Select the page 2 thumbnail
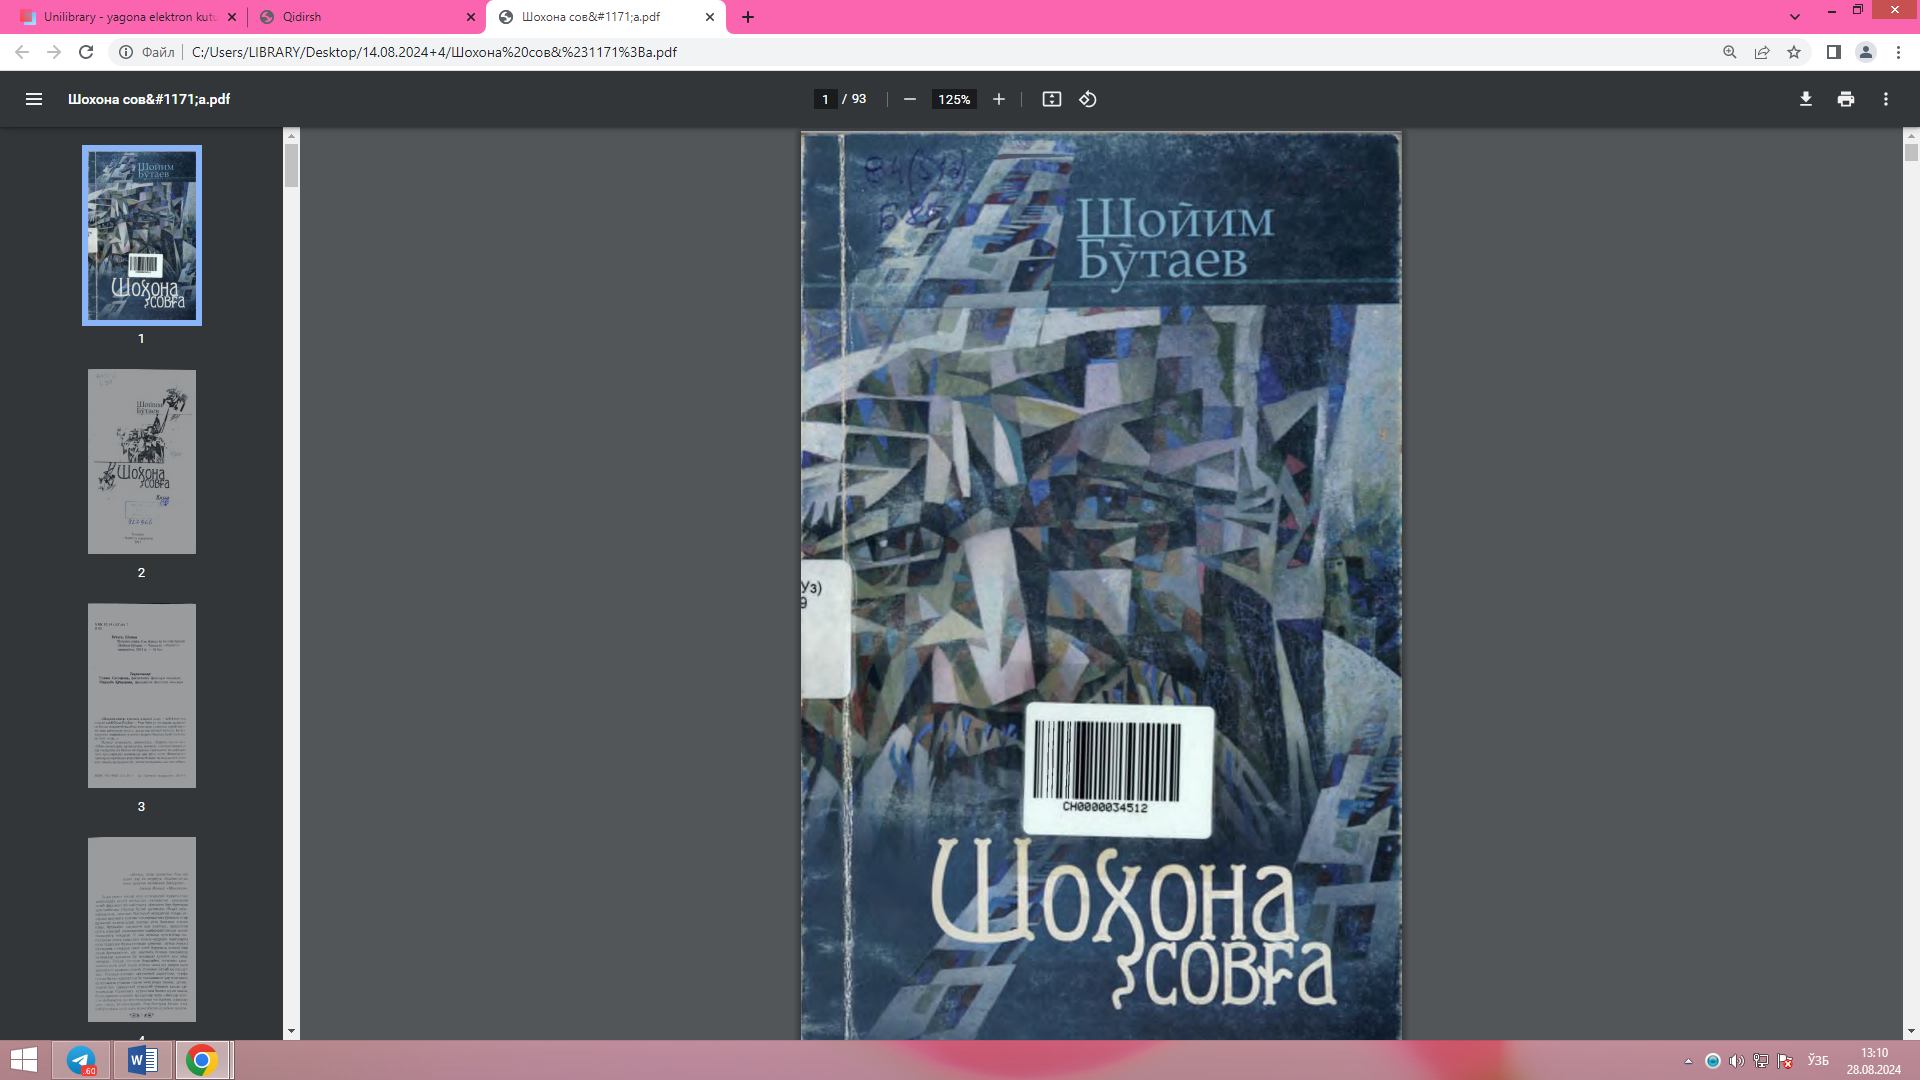This screenshot has width=1920, height=1080. pyautogui.click(x=141, y=461)
